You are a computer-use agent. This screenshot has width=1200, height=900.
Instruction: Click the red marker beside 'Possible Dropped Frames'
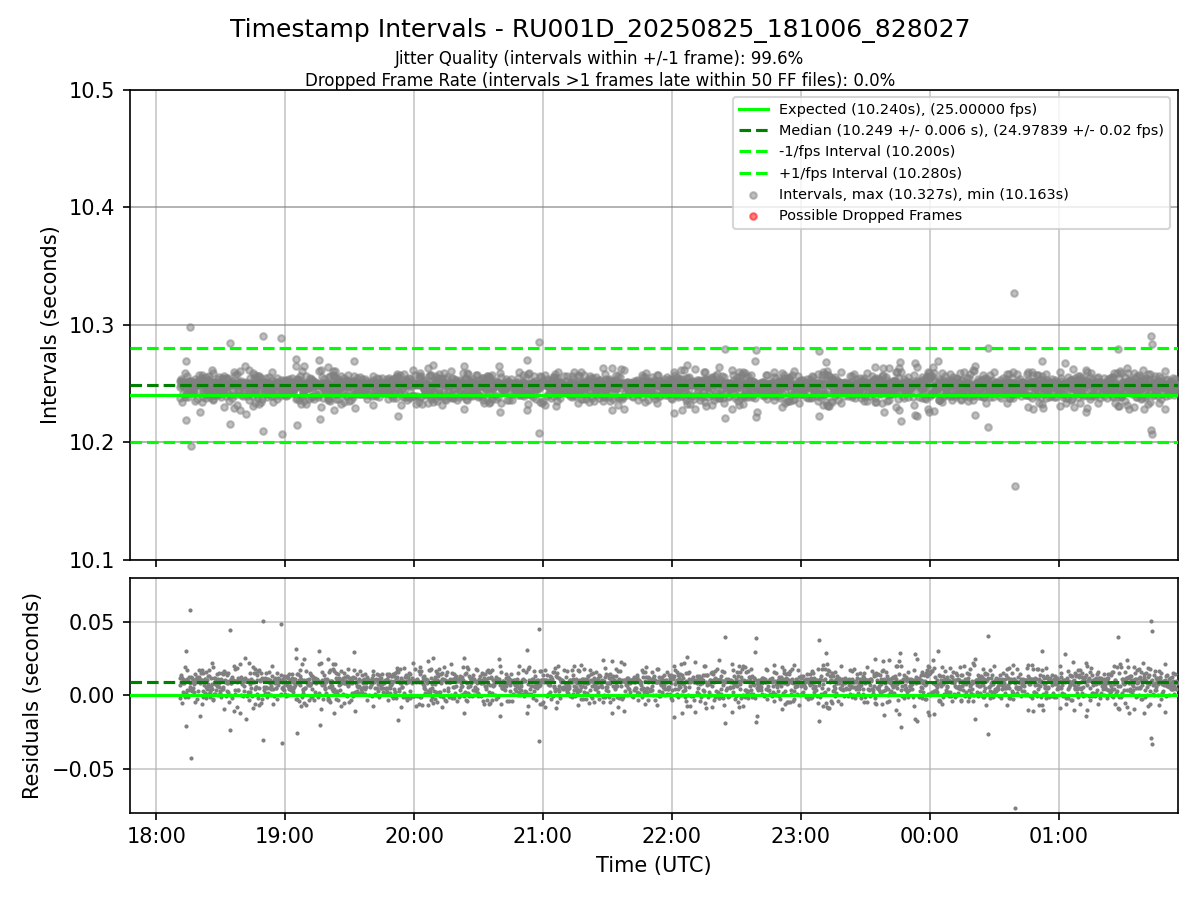coord(754,216)
